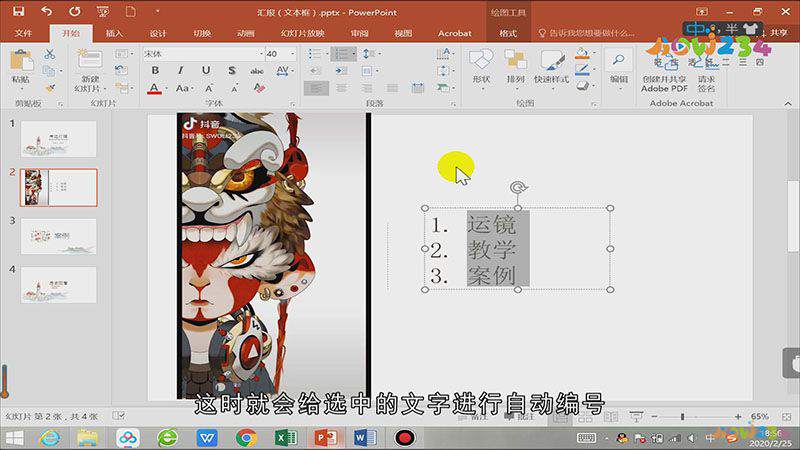Toggle left text alignment
The image size is (800, 450).
tap(316, 88)
